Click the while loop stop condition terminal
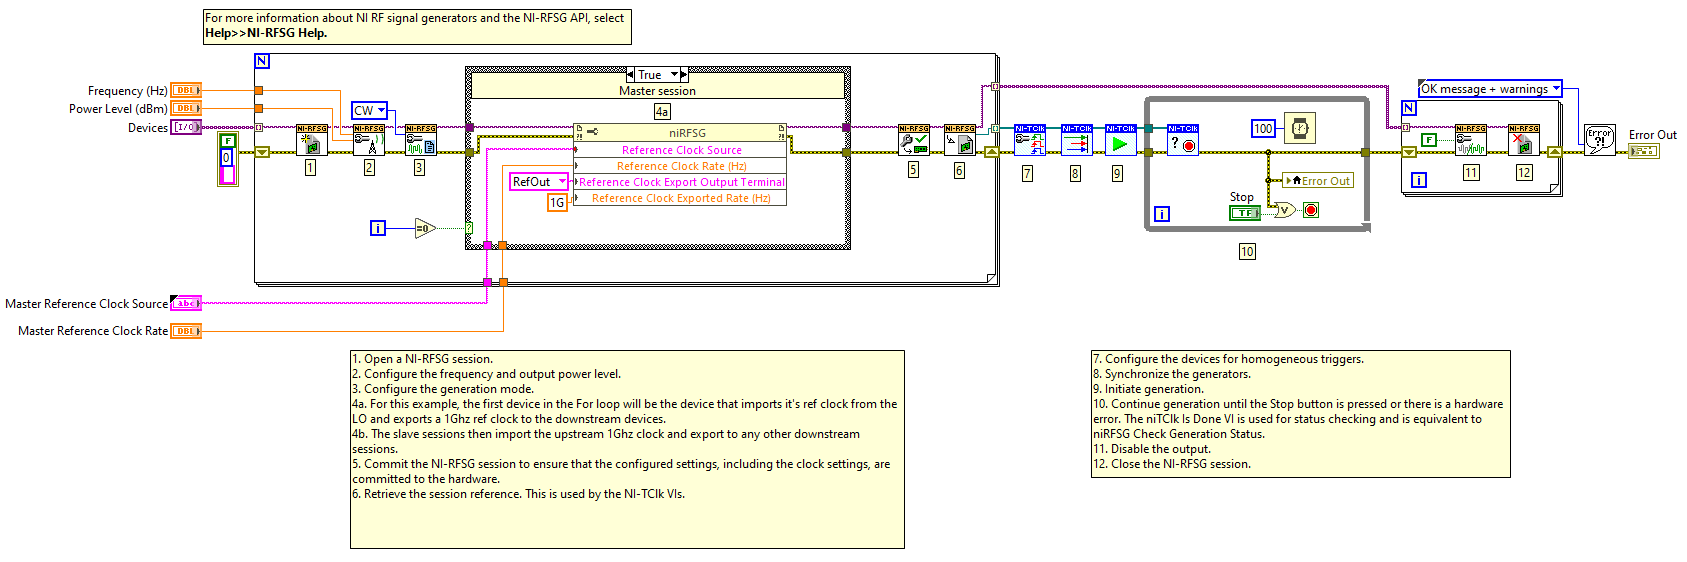The height and width of the screenshot is (562, 1687). pyautogui.click(x=1310, y=210)
